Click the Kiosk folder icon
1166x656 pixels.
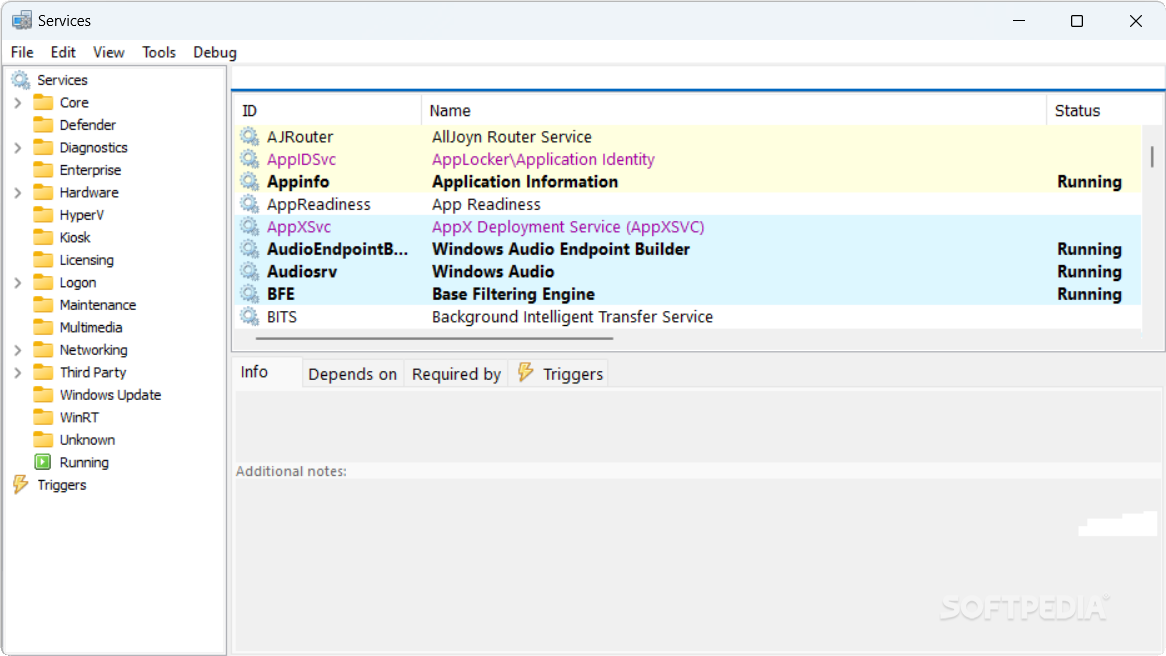(43, 237)
